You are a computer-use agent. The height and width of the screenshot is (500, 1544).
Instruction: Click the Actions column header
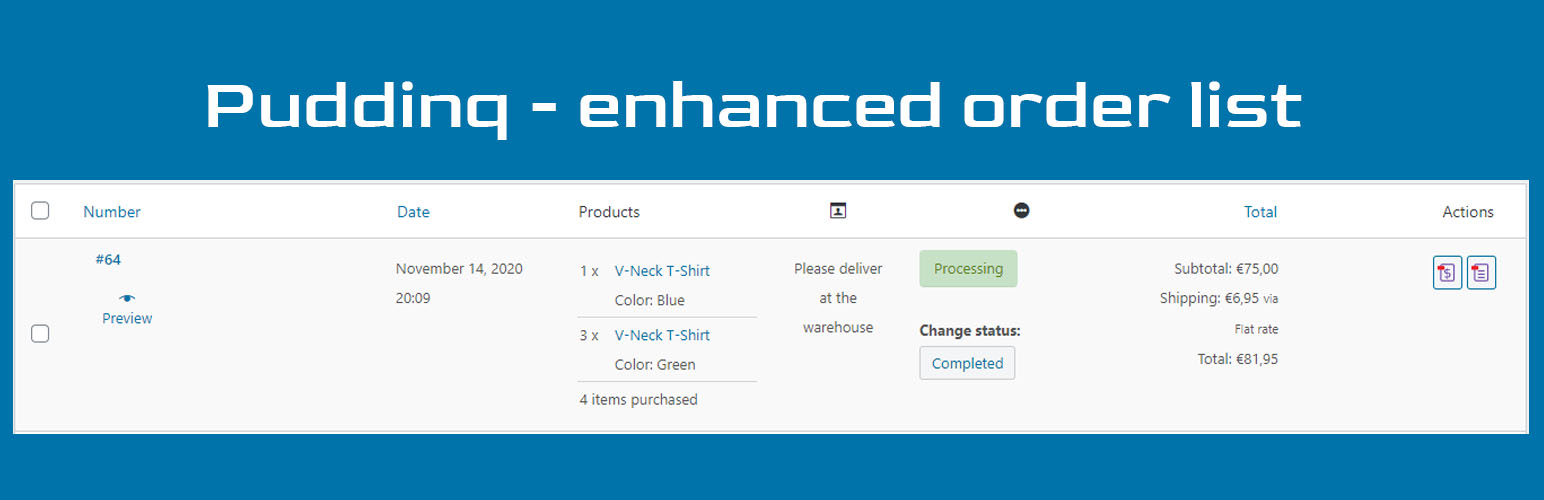1468,212
